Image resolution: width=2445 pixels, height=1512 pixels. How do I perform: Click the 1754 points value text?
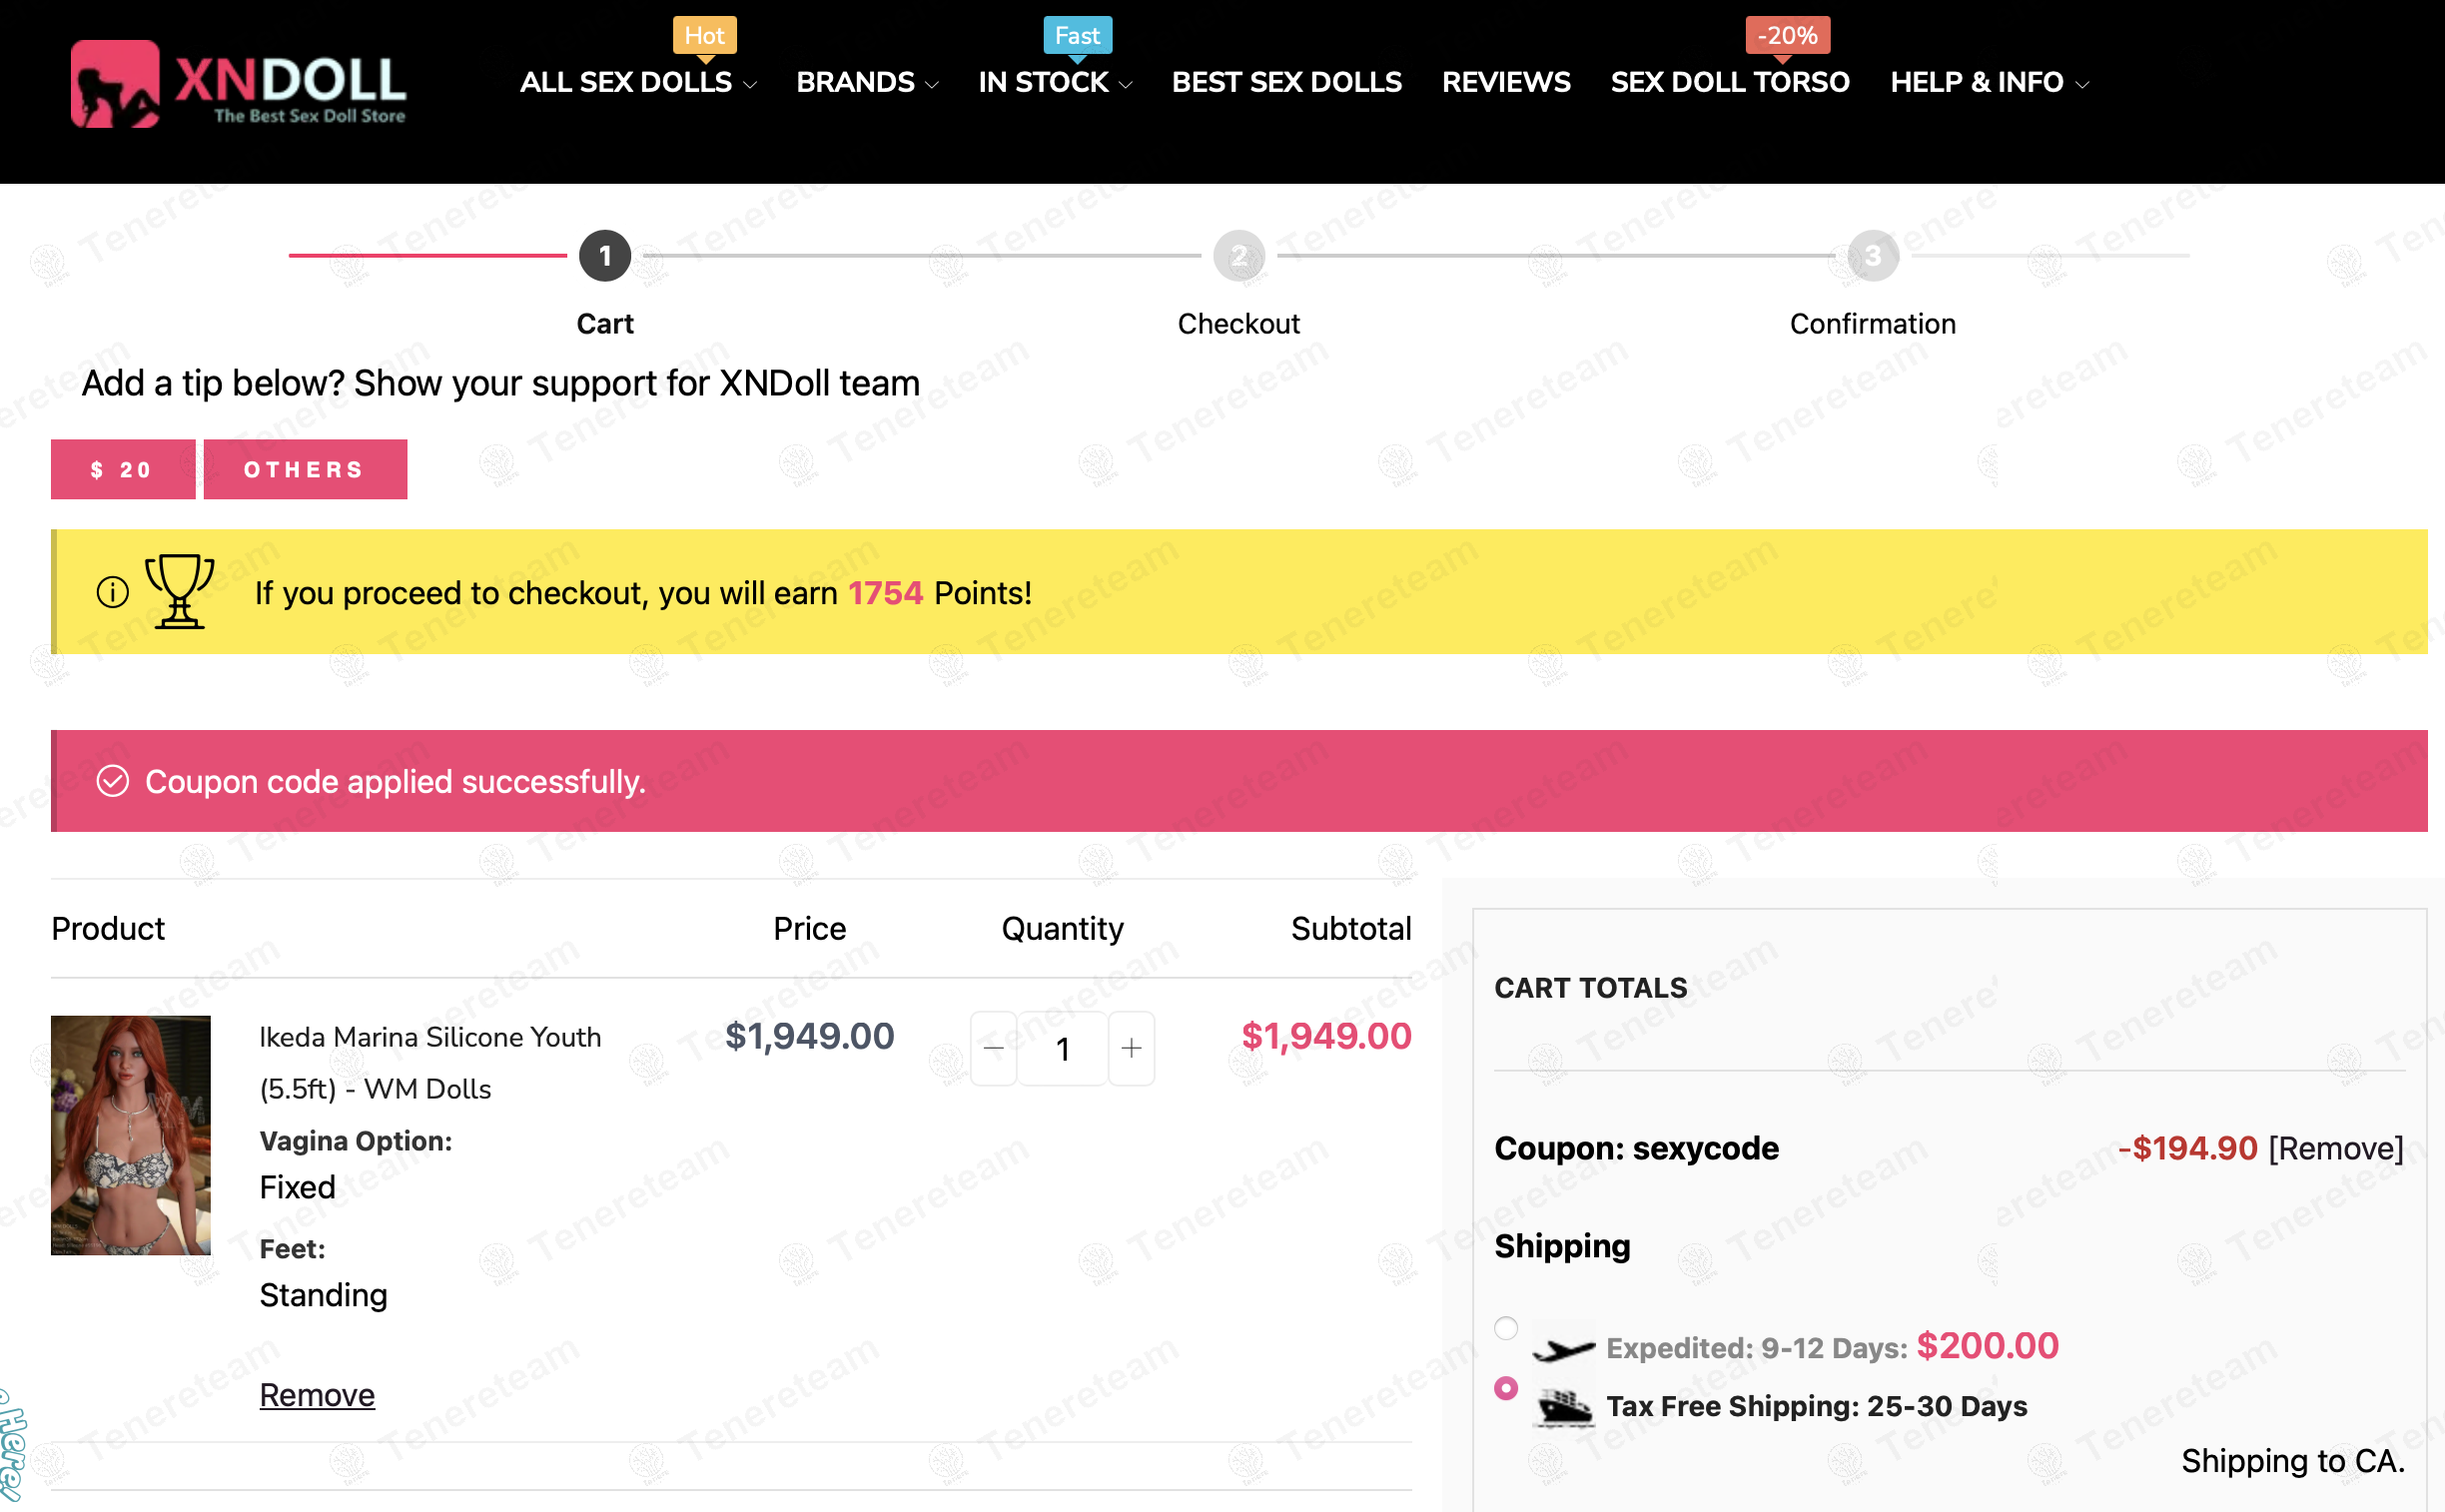coord(885,593)
